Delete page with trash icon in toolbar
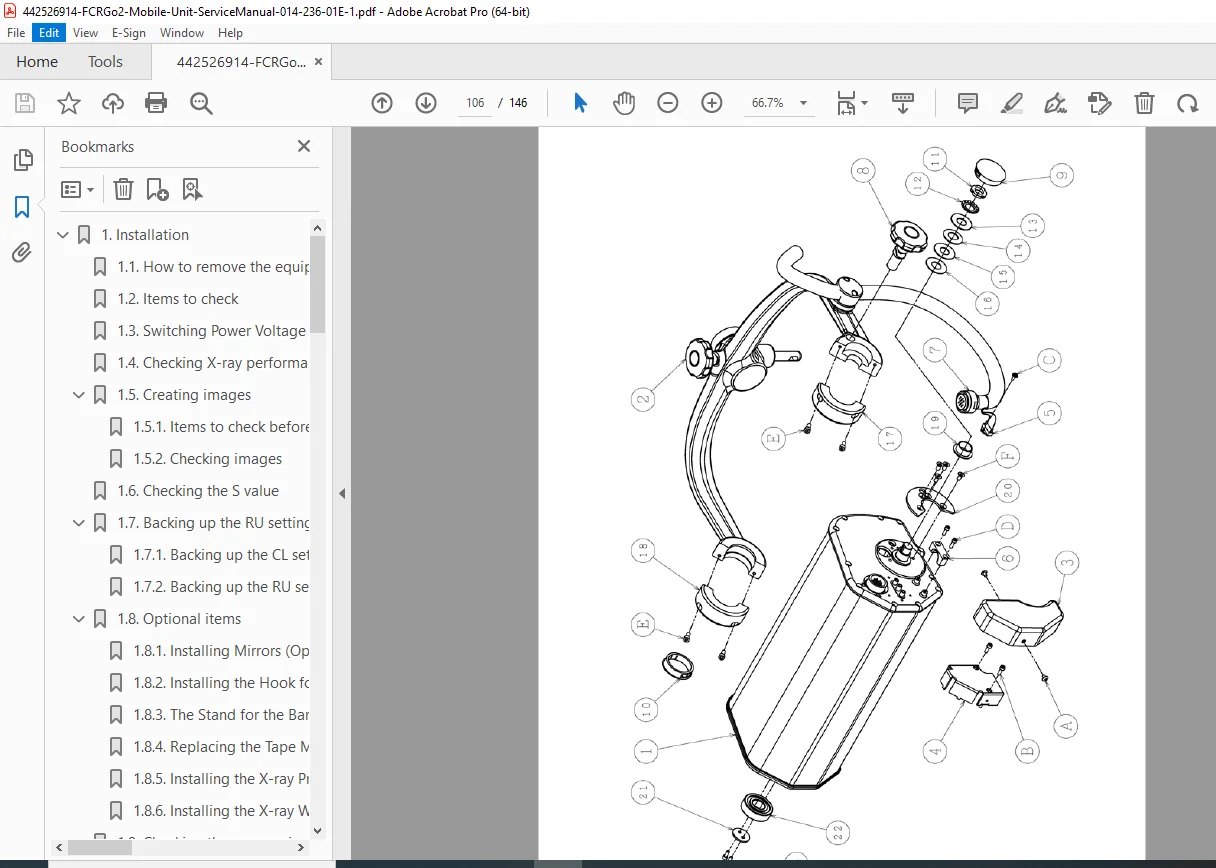This screenshot has height=868, width=1216. (1144, 103)
